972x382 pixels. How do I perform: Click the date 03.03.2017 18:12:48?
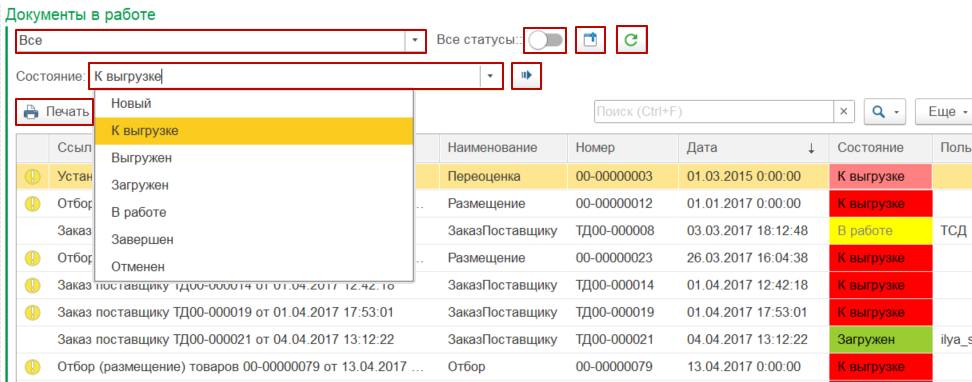click(753, 231)
